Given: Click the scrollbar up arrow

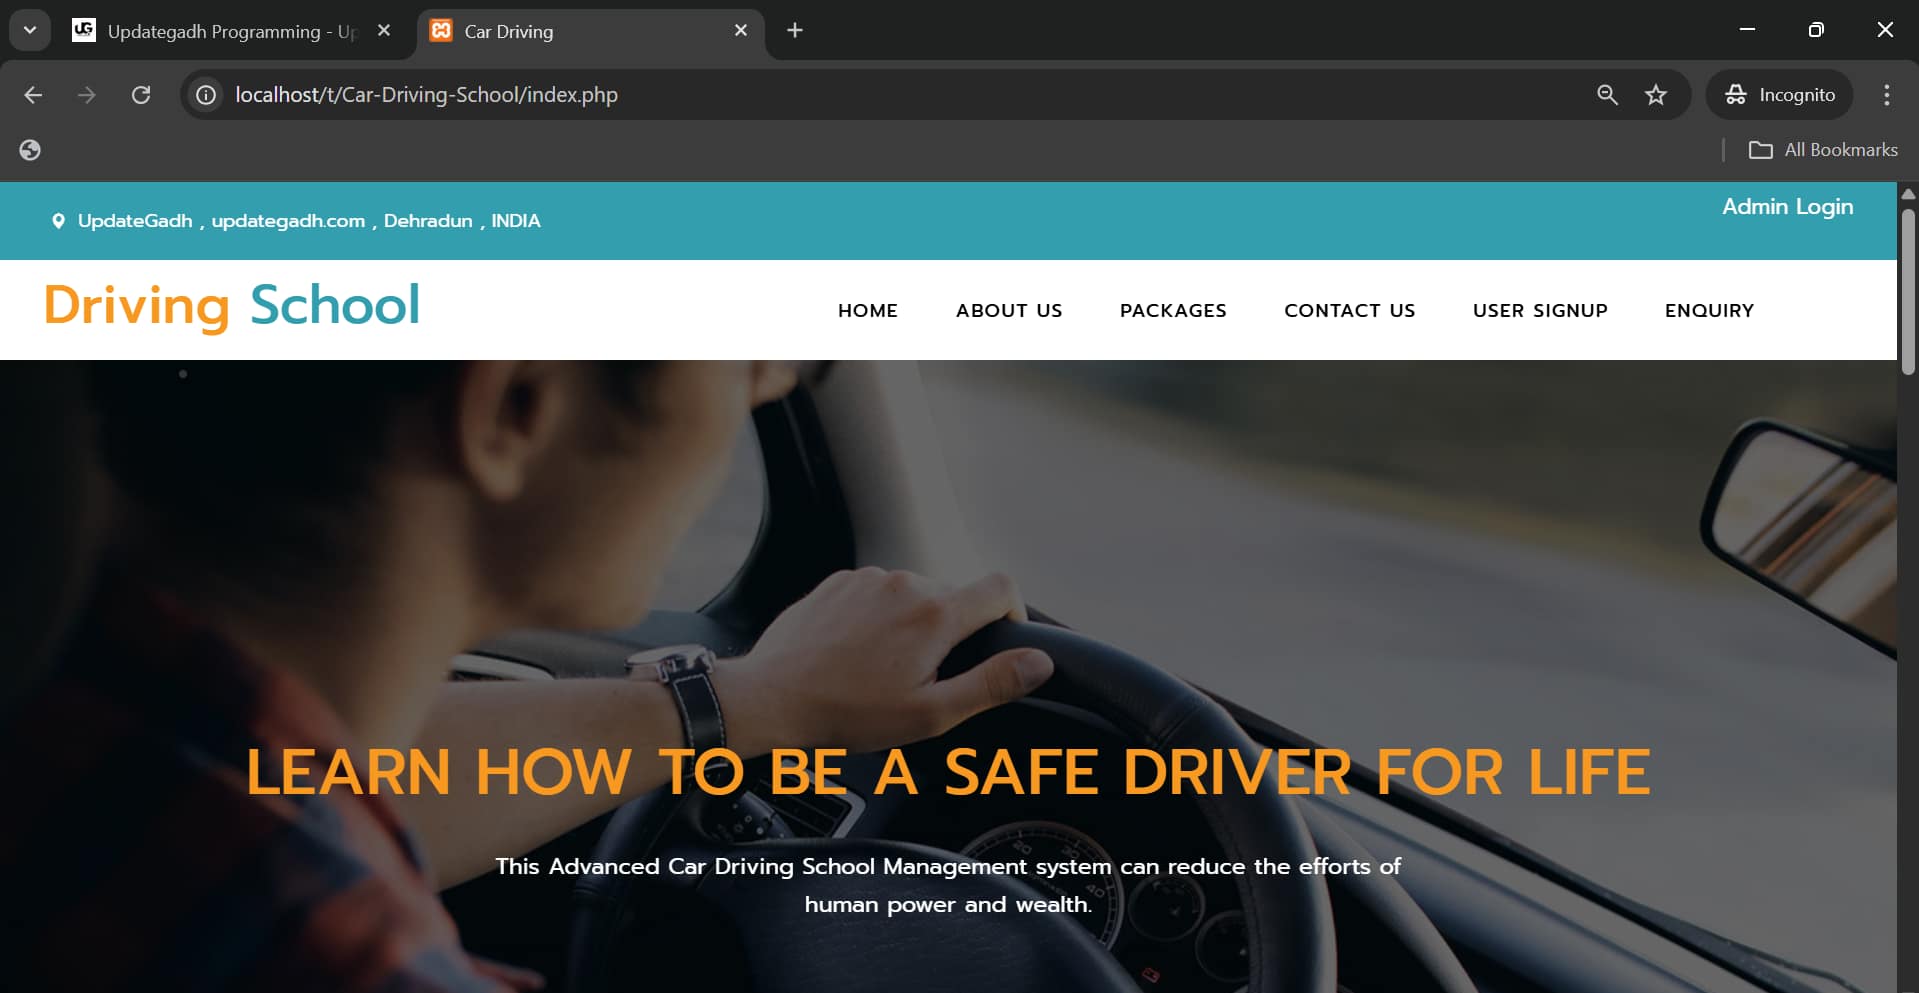Looking at the screenshot, I should click(x=1908, y=194).
